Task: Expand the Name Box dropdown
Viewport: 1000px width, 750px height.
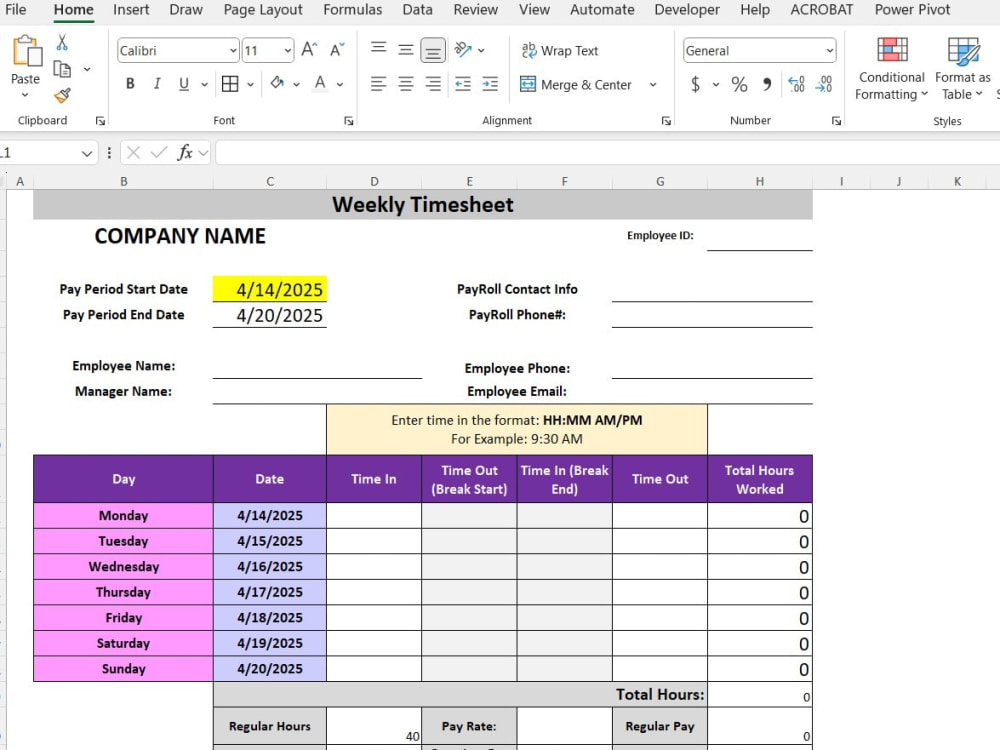Action: (x=87, y=153)
